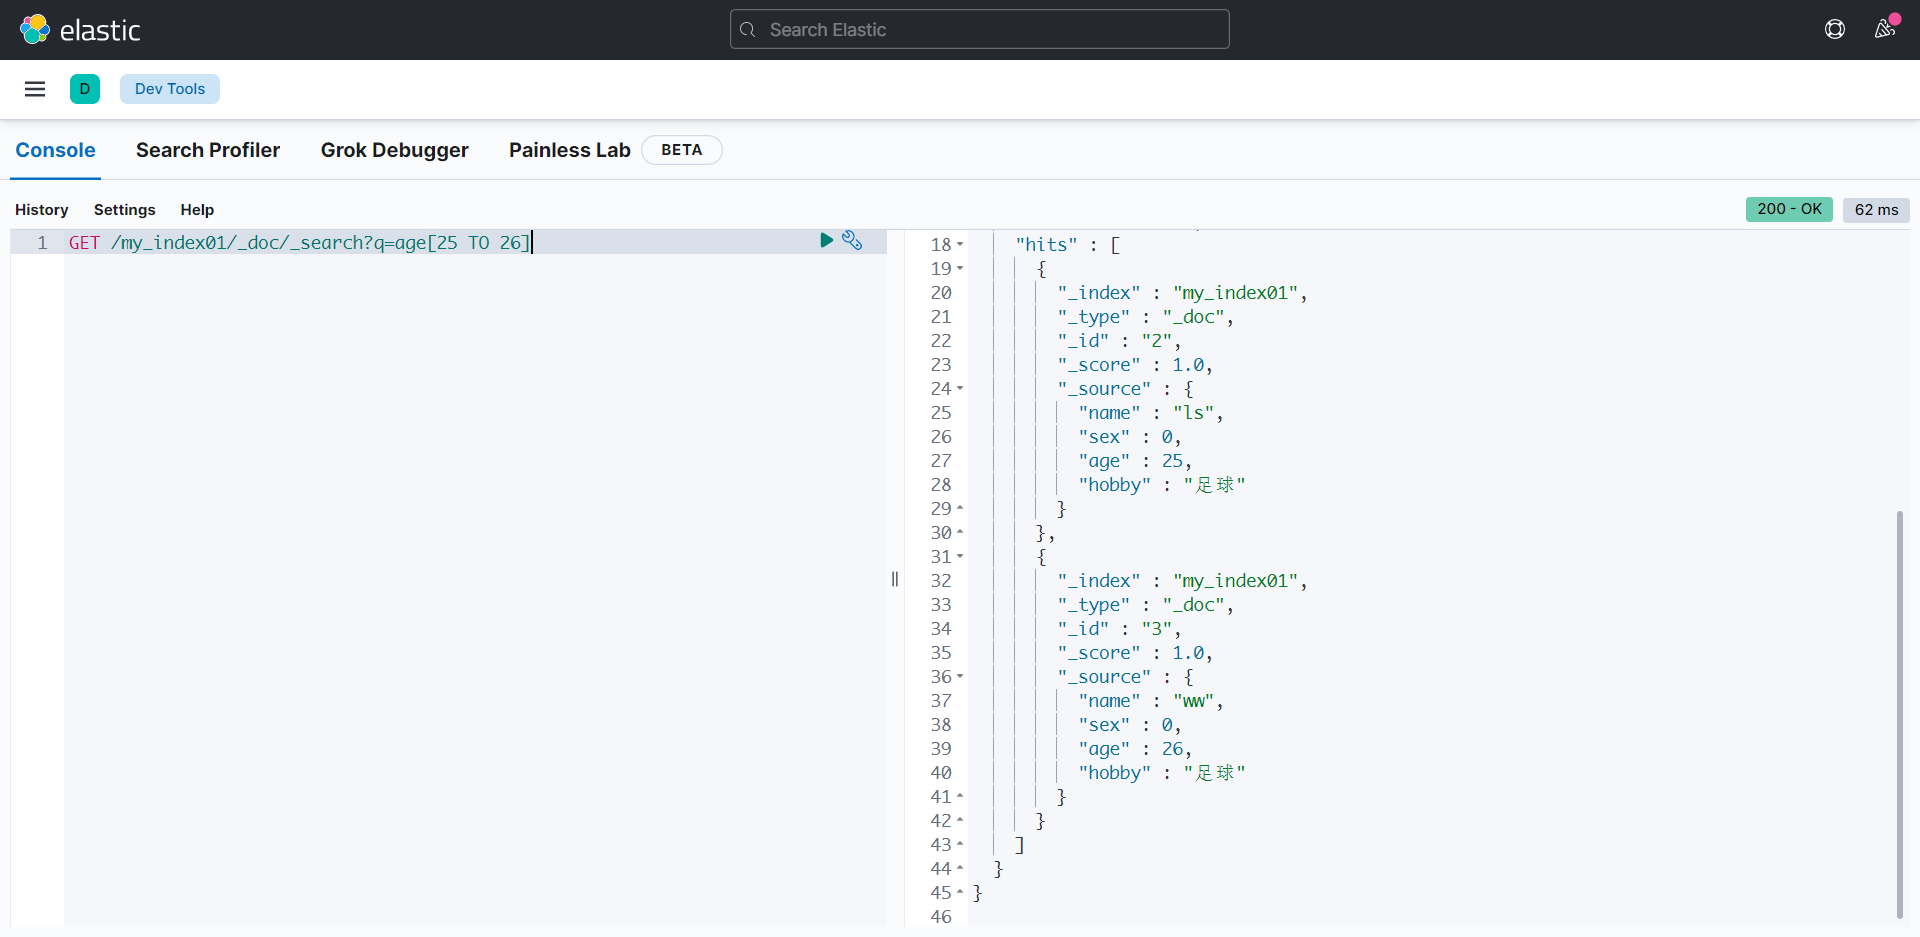Collapse the object at line 19
The height and width of the screenshot is (937, 1920).
pos(960,269)
